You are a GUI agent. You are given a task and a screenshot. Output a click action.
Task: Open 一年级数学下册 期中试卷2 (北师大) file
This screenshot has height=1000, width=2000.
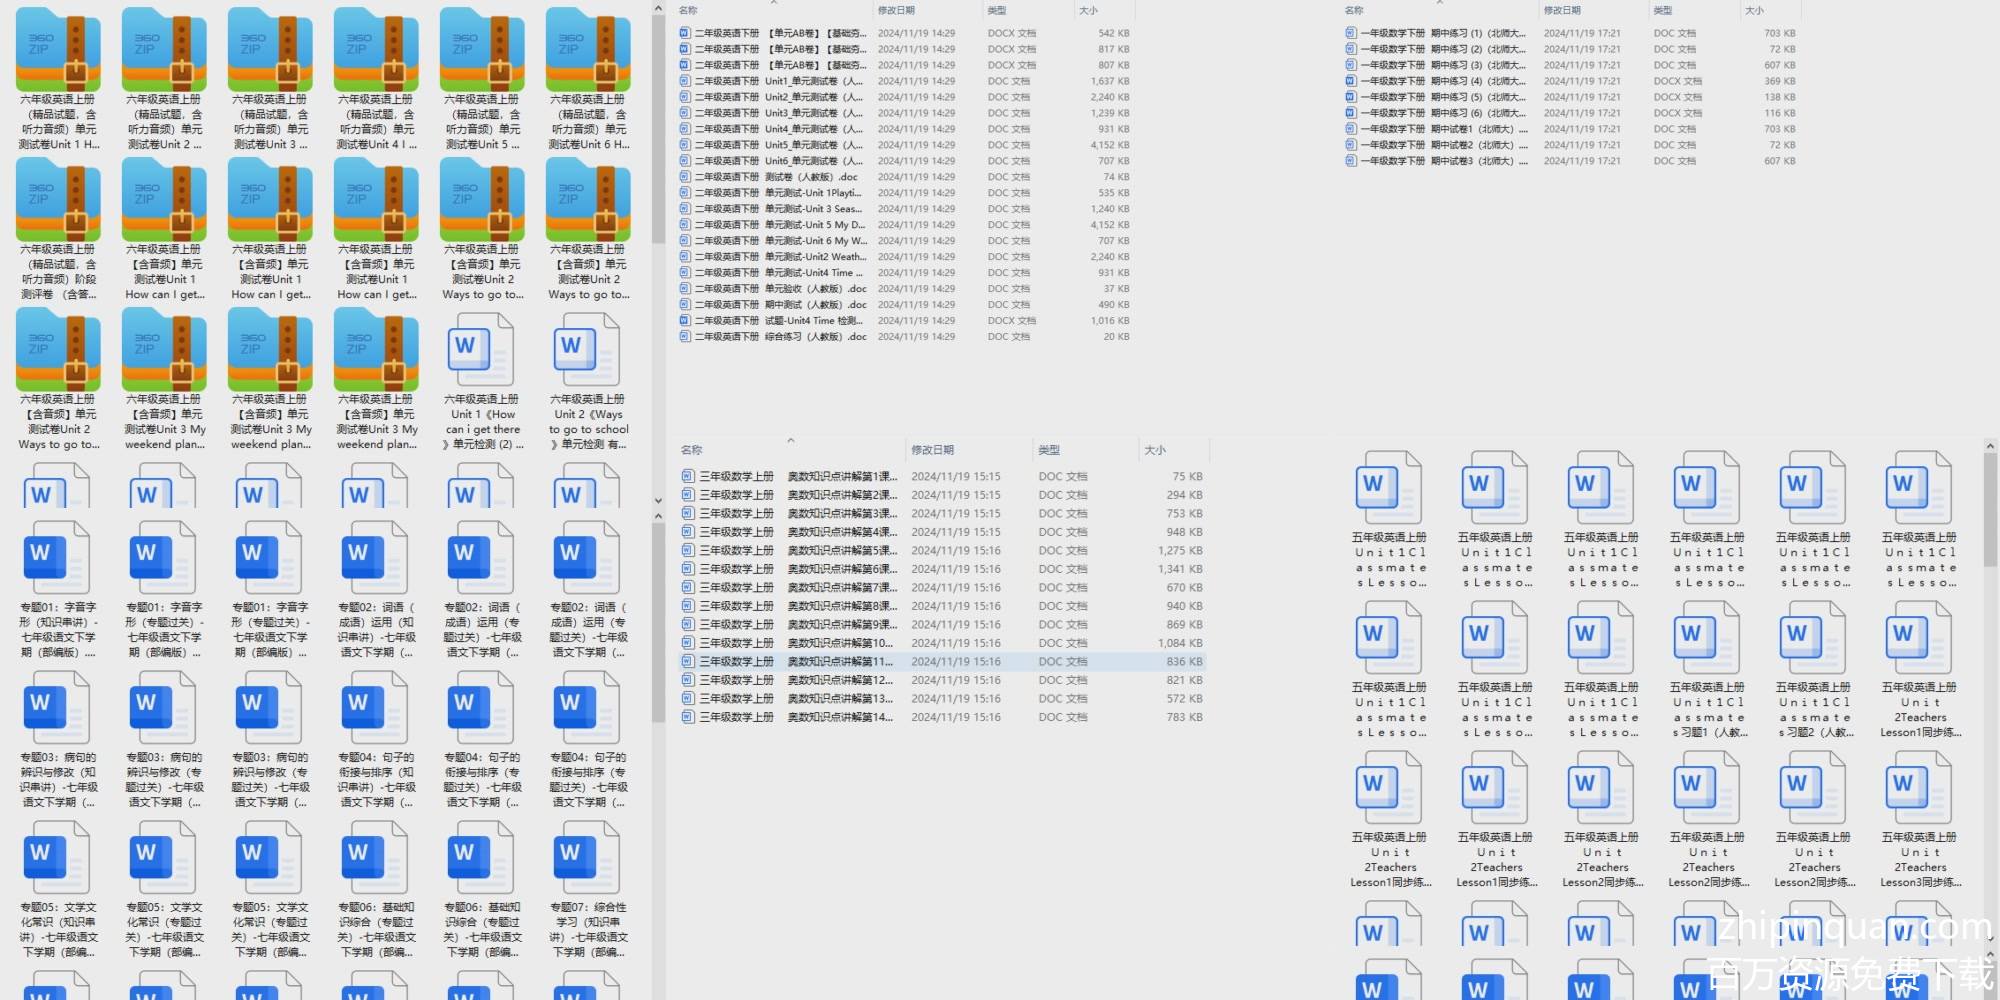click(x=1440, y=145)
